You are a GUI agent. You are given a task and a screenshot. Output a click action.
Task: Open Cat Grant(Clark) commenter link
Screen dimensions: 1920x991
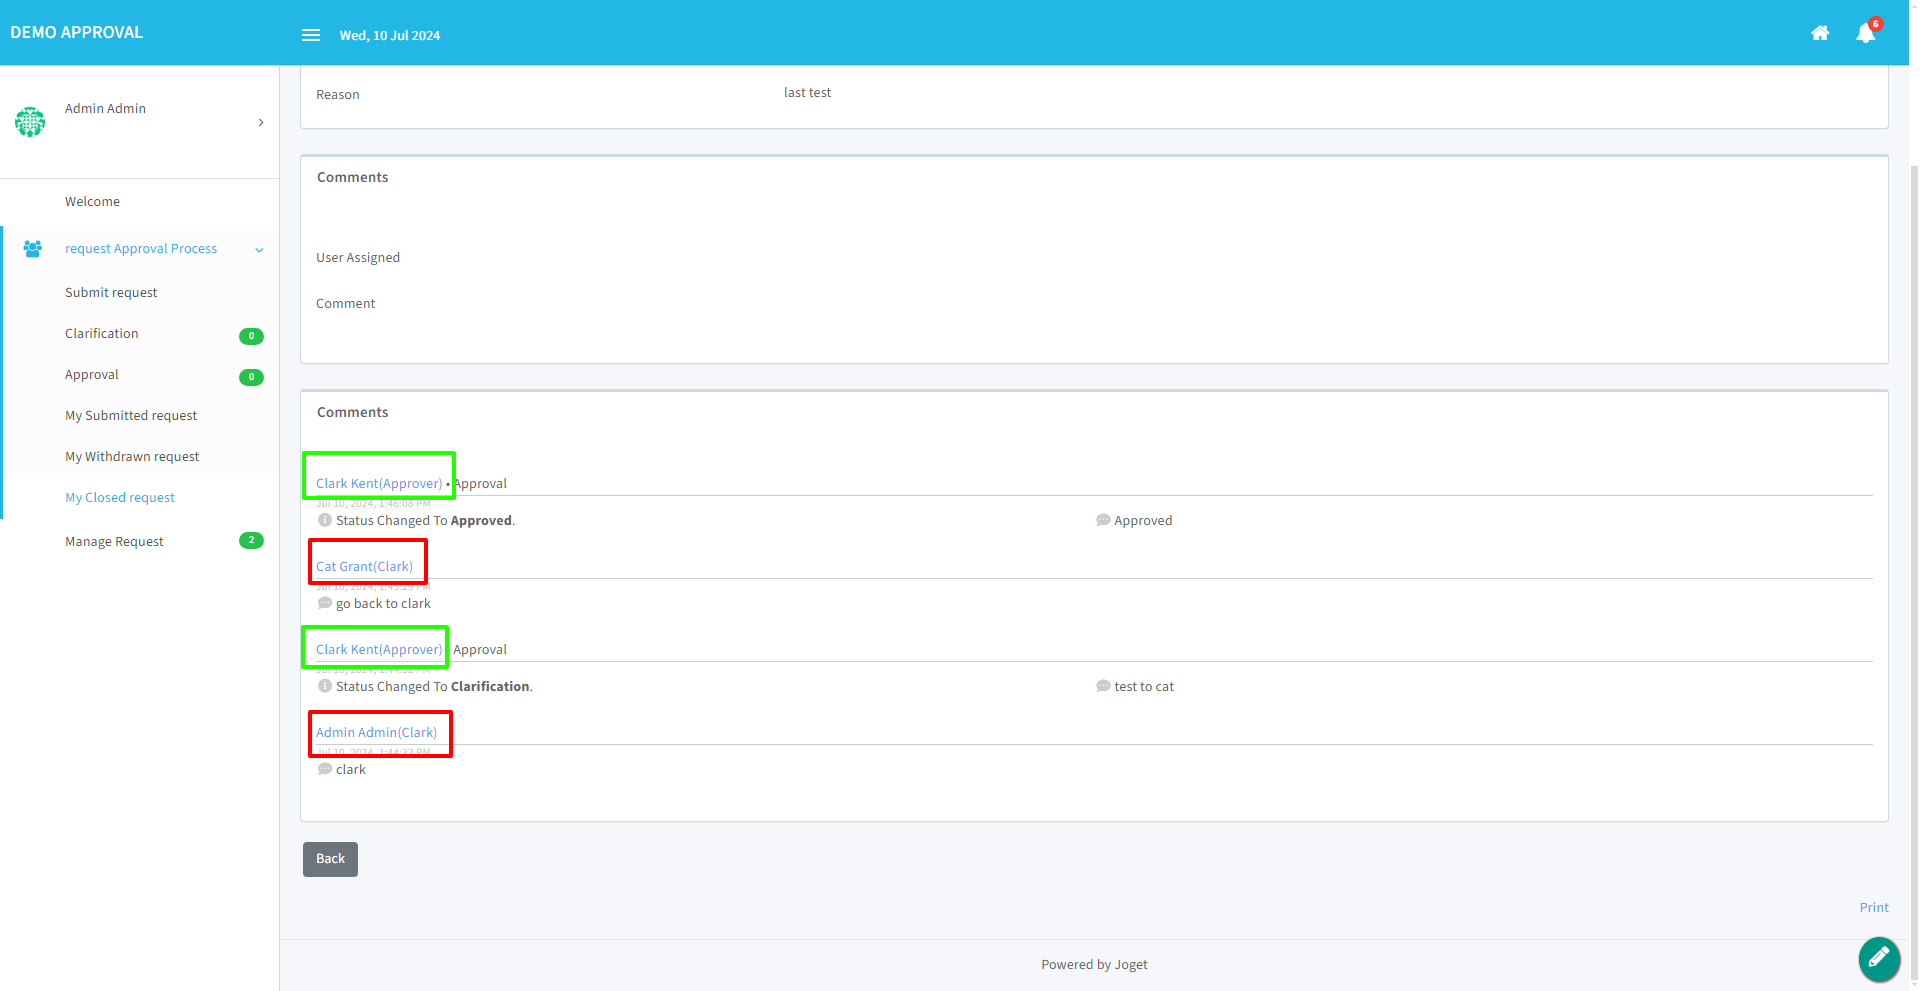(x=364, y=566)
